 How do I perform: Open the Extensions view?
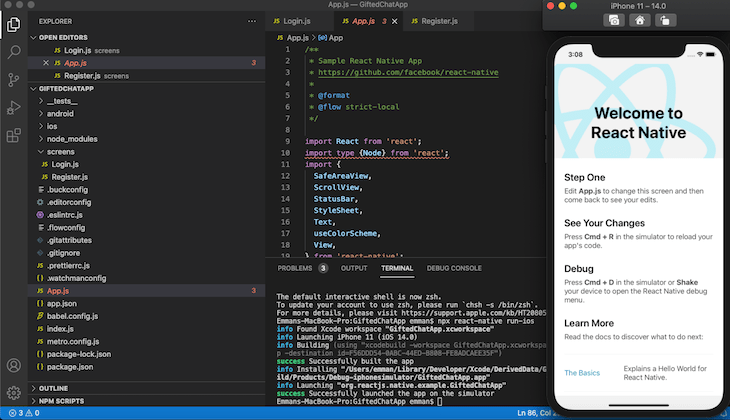click(14, 135)
